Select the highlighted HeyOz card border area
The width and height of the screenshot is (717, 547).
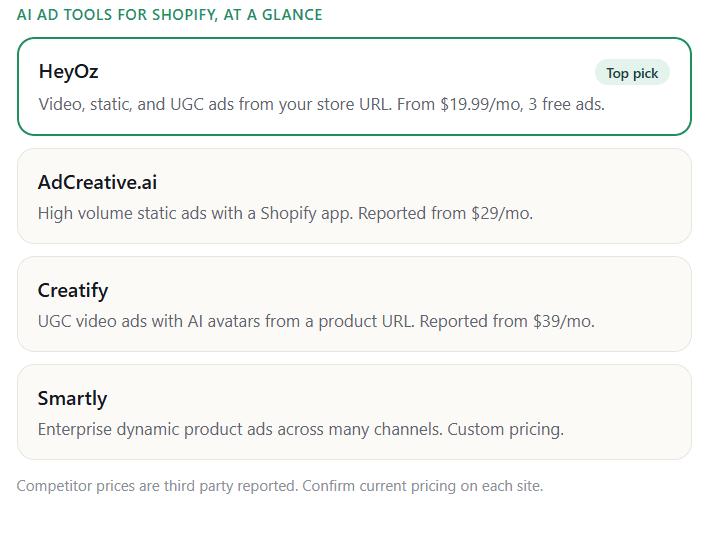click(354, 86)
